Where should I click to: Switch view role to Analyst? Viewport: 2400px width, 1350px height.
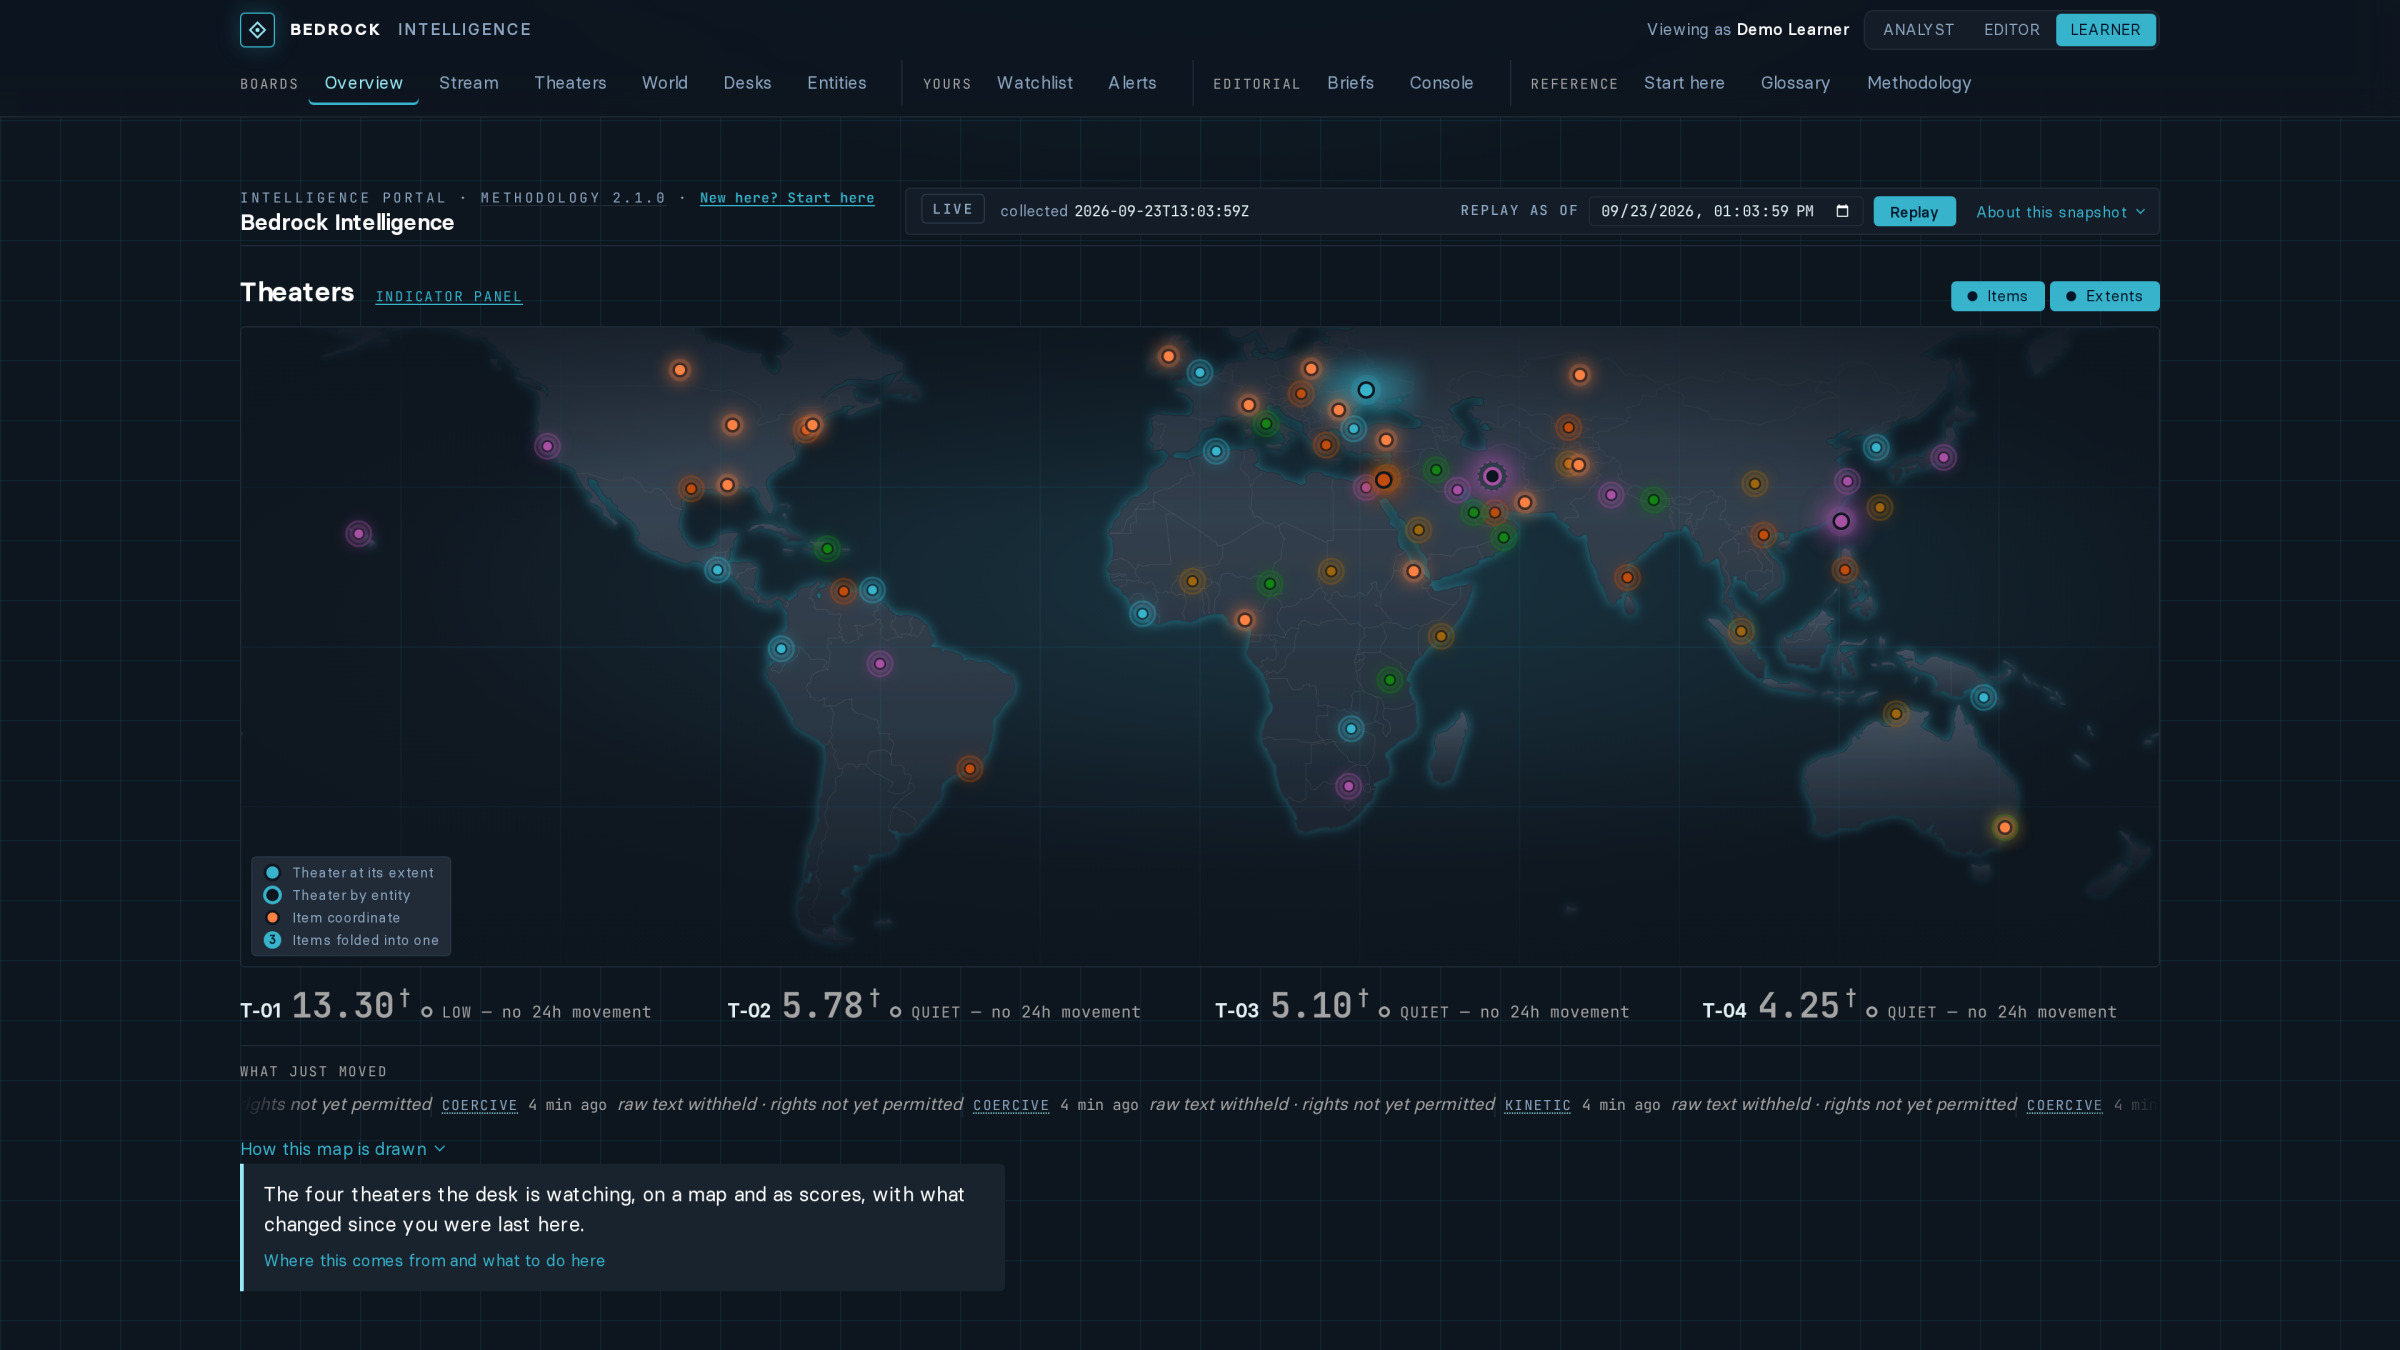point(1918,30)
